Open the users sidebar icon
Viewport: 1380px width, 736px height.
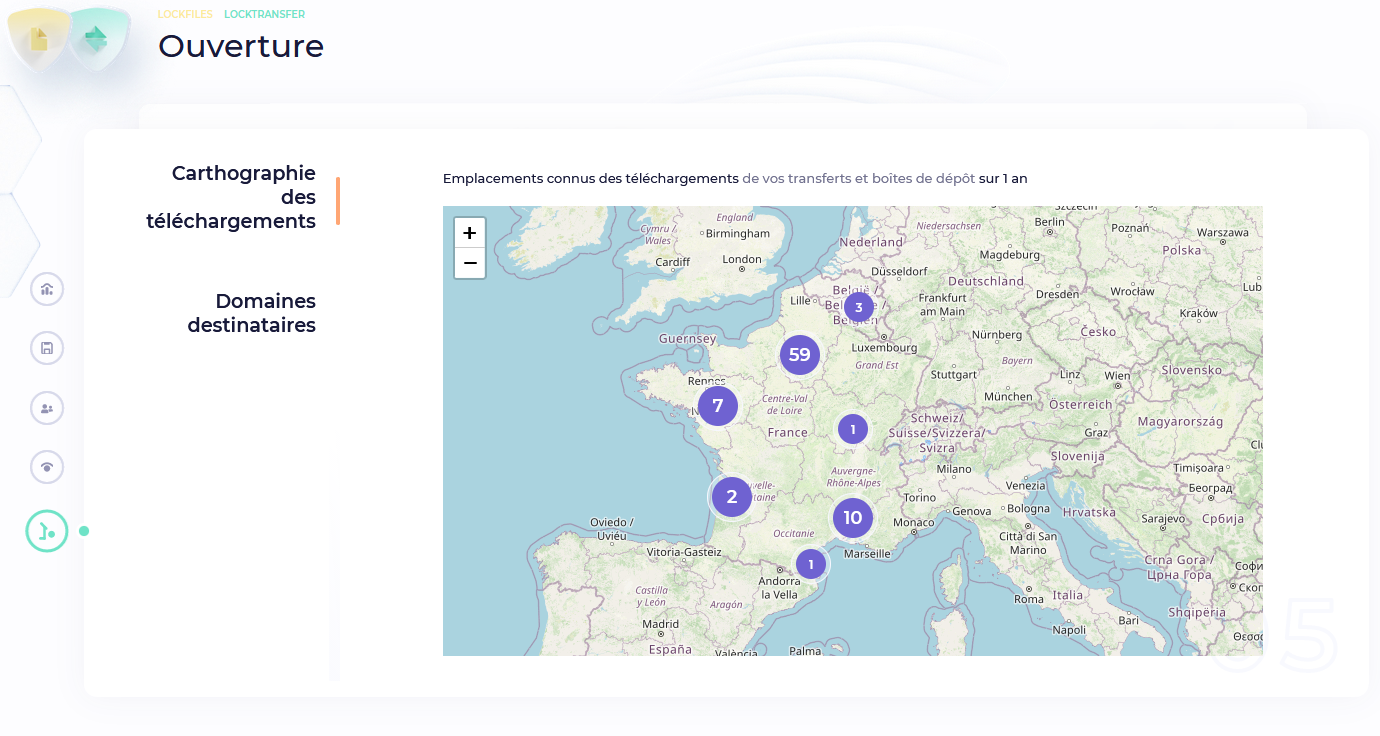click(47, 408)
